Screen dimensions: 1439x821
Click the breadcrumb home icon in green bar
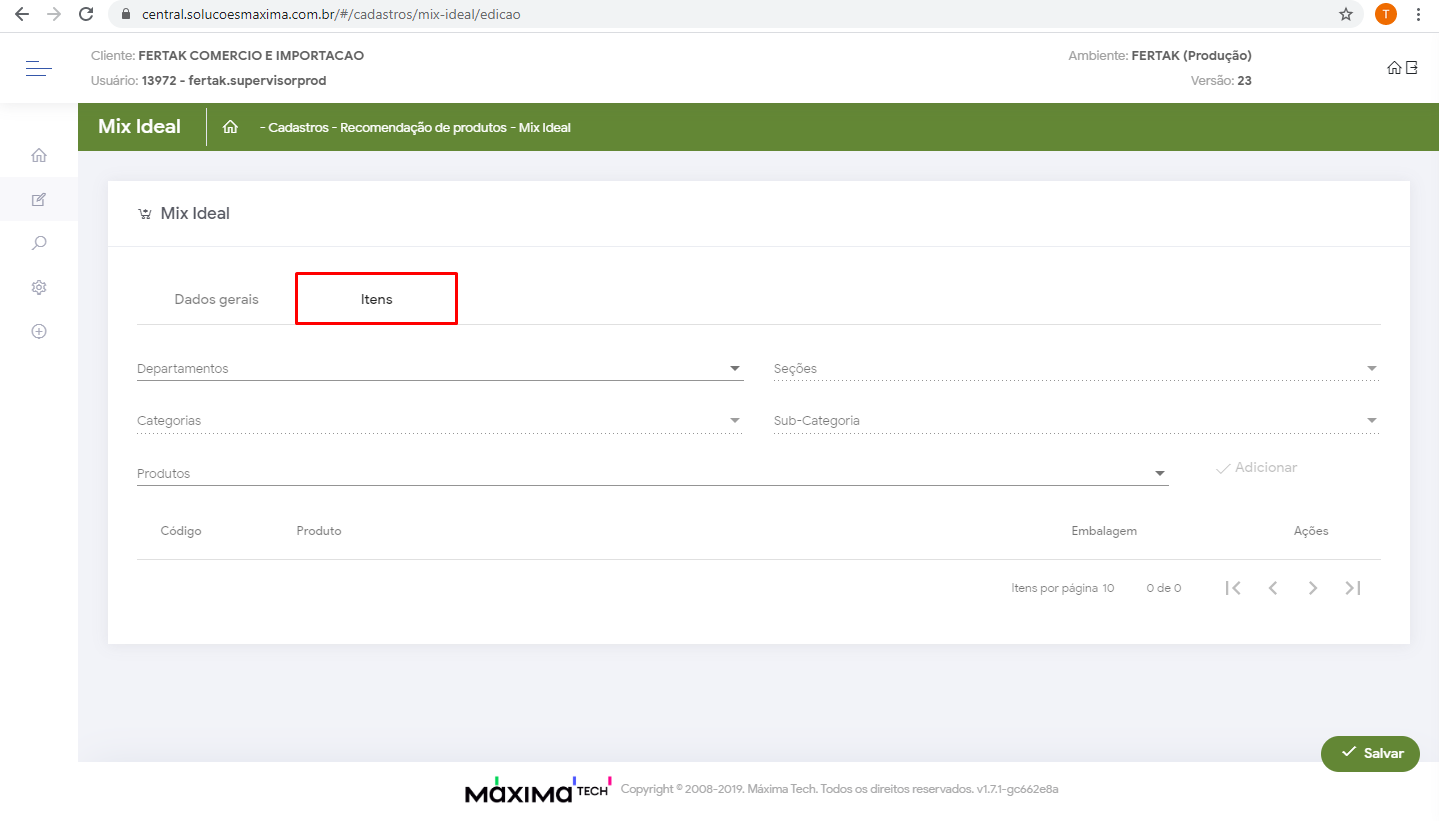pos(230,127)
